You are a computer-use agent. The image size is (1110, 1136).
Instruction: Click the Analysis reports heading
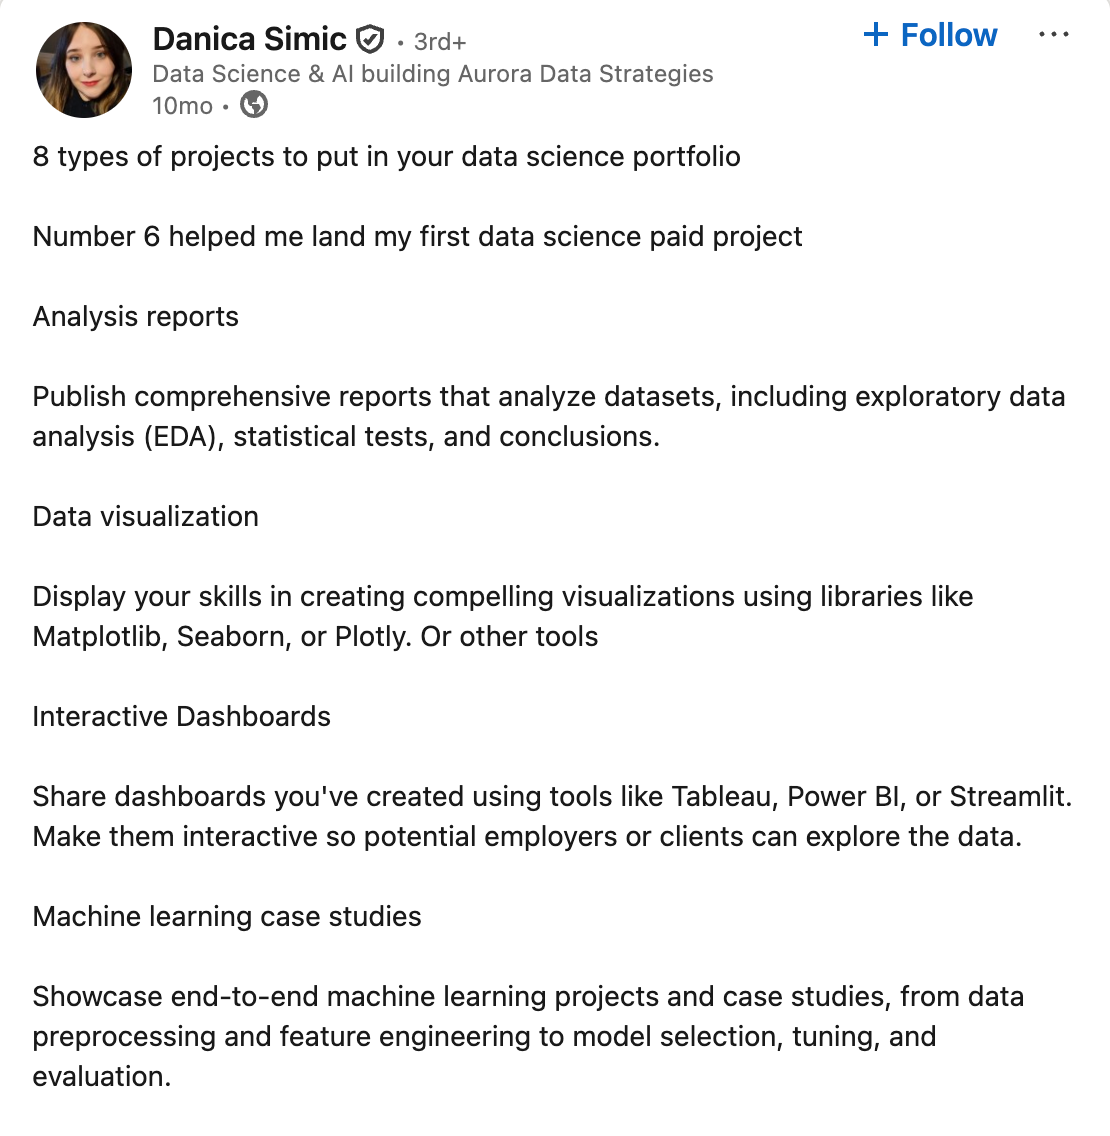coord(135,316)
